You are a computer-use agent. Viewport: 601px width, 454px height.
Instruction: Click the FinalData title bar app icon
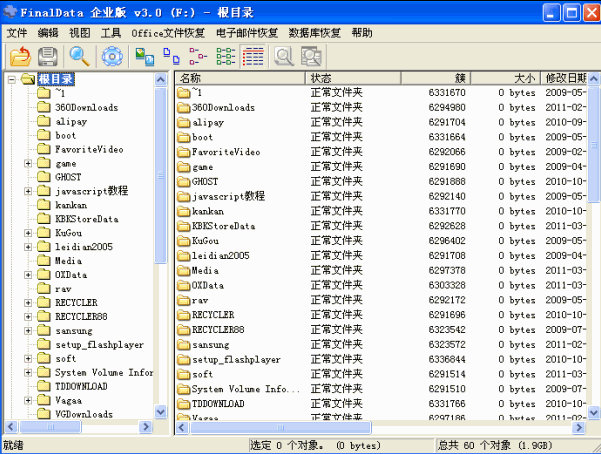pos(10,12)
